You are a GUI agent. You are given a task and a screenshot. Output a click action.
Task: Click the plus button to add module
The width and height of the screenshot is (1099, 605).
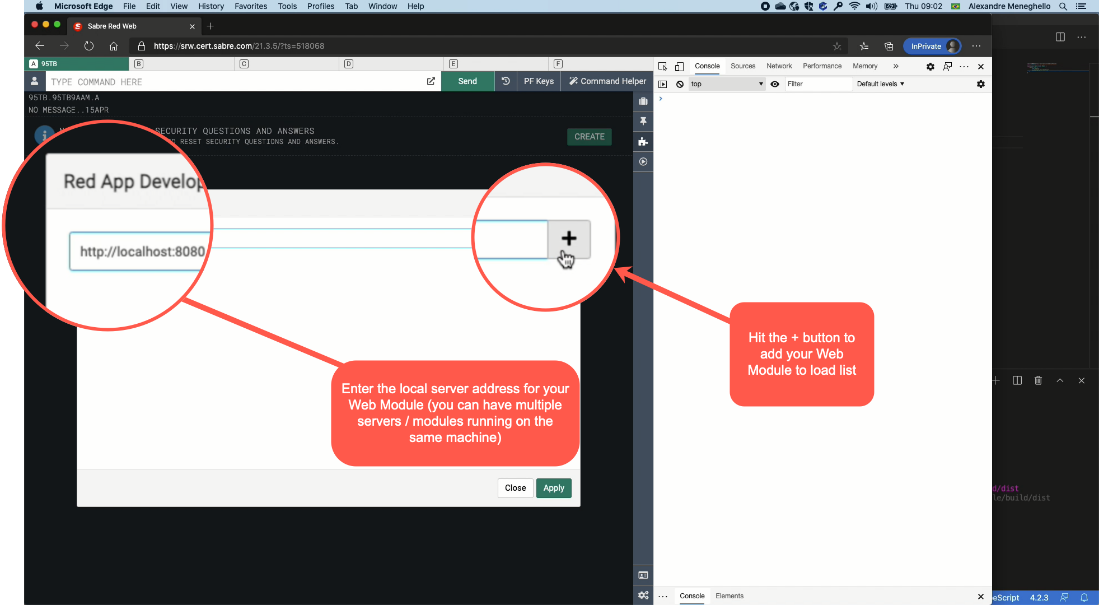pyautogui.click(x=568, y=239)
